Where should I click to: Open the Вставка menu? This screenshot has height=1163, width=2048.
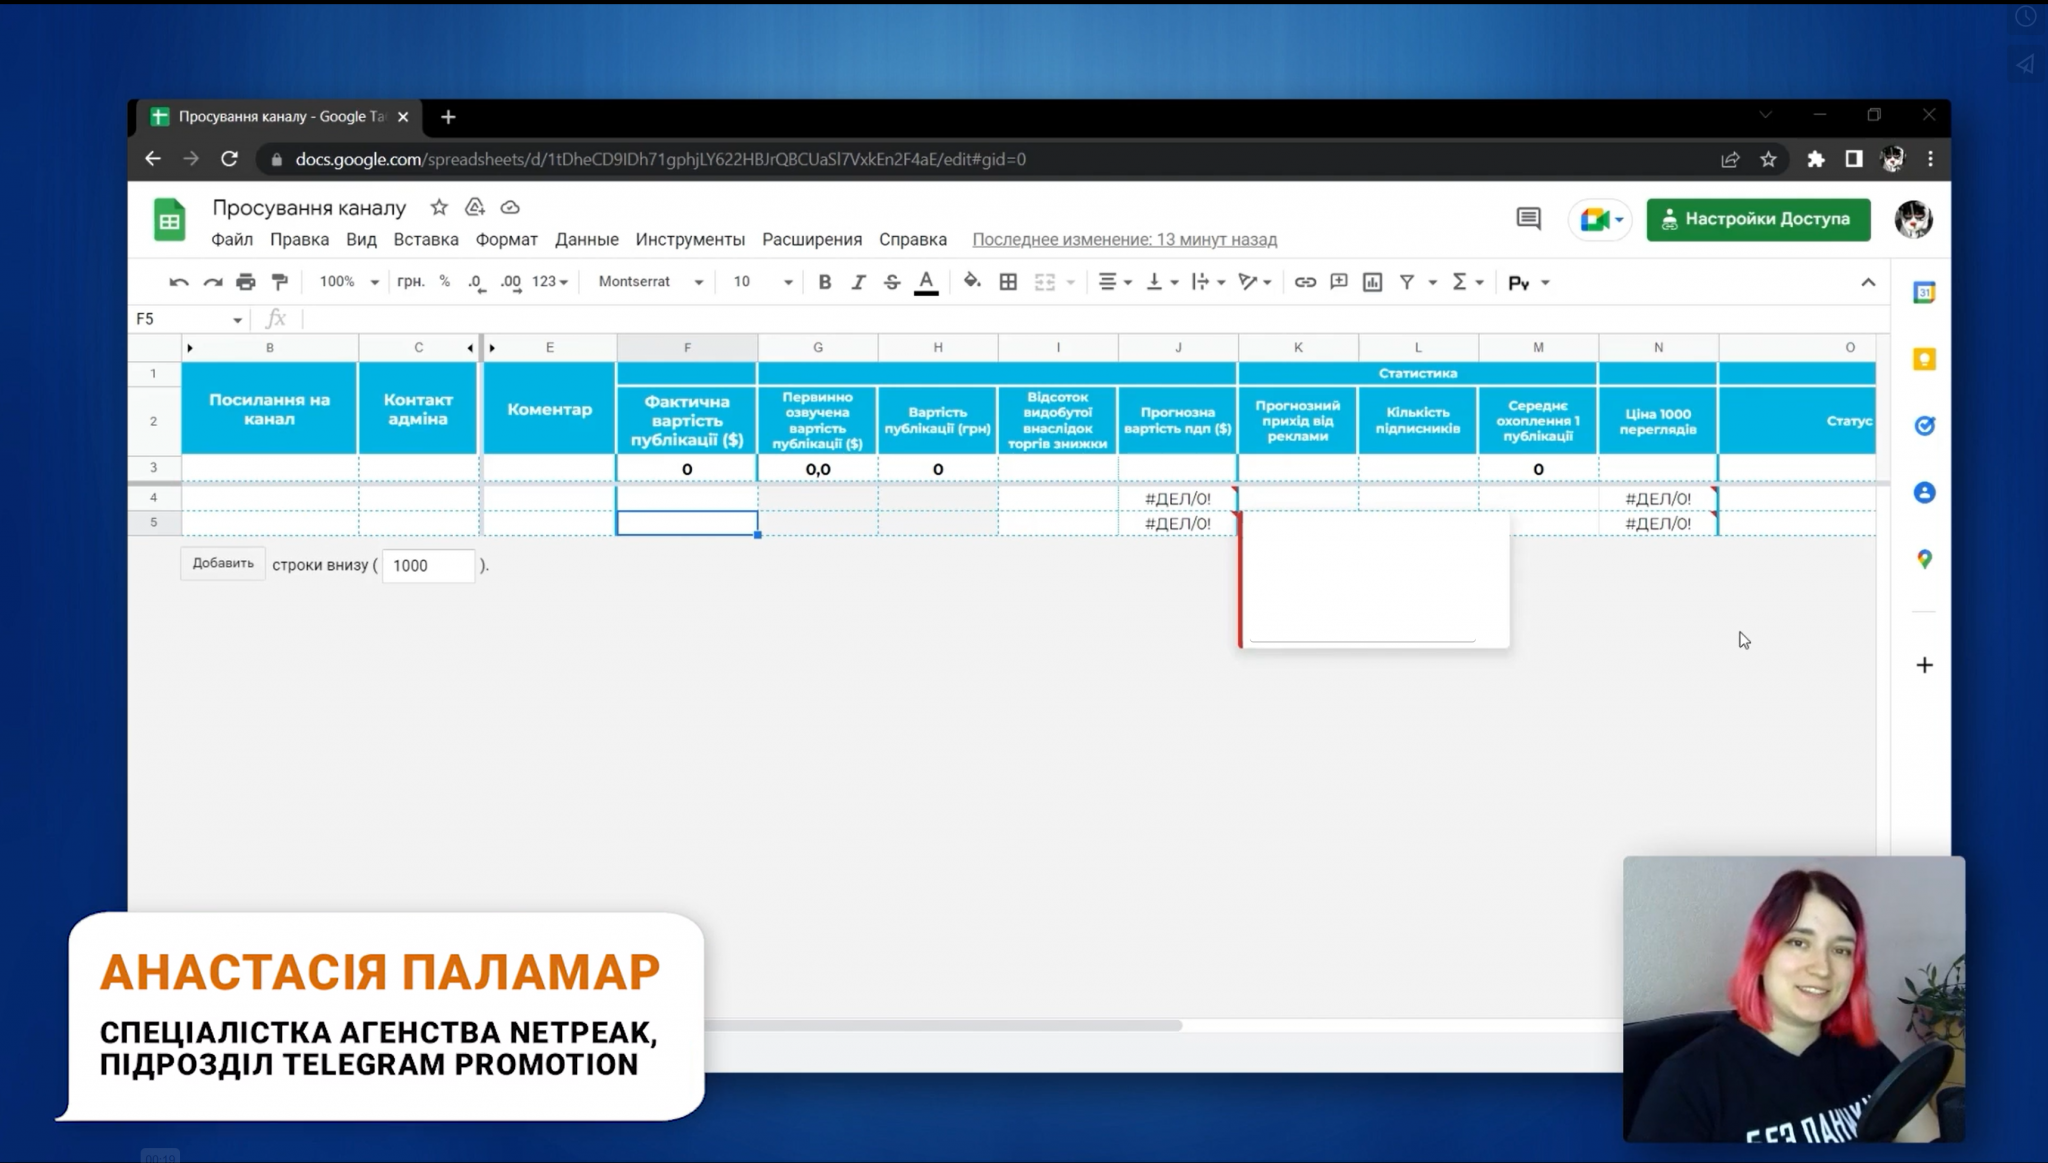coord(426,239)
